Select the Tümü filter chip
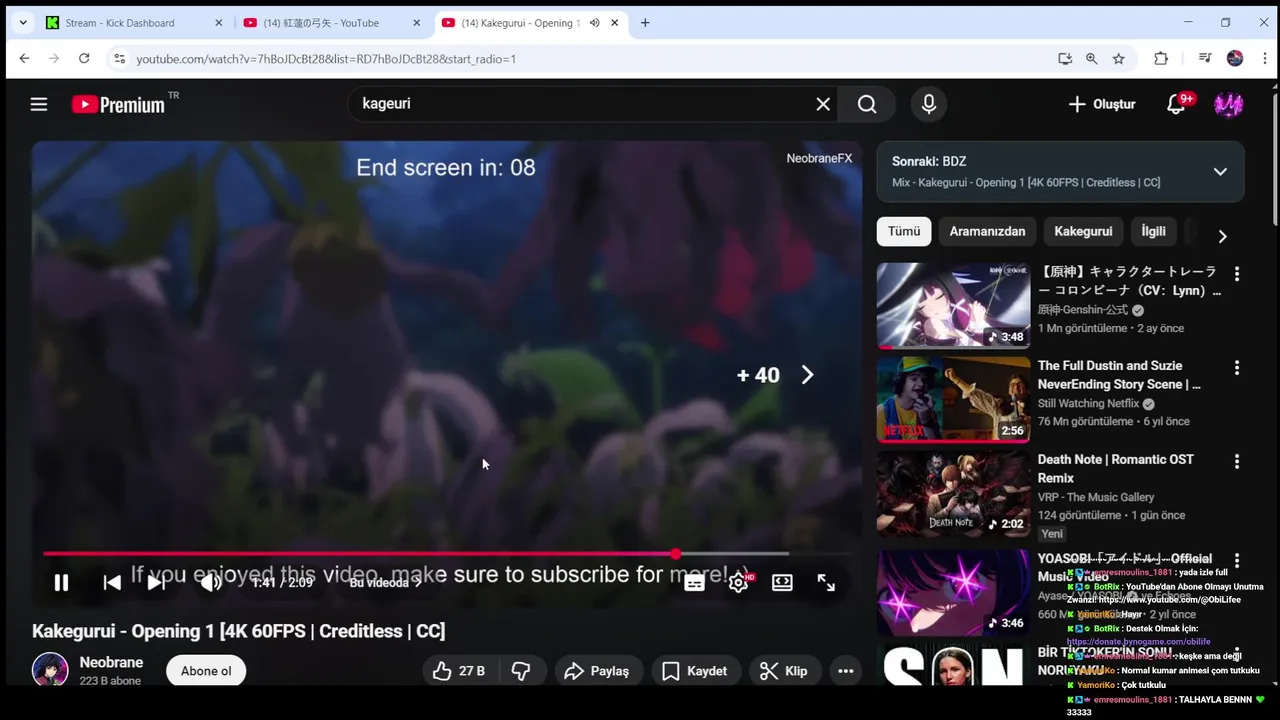Screen dimensions: 1280x720 pyautogui.click(x=904, y=231)
